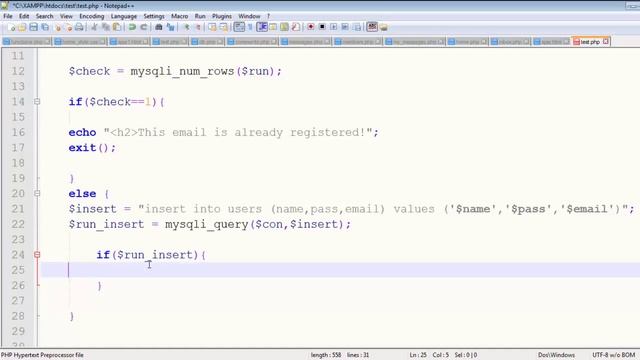Open Find with the binoculars icon
The image size is (640, 360).
pyautogui.click(x=159, y=27)
